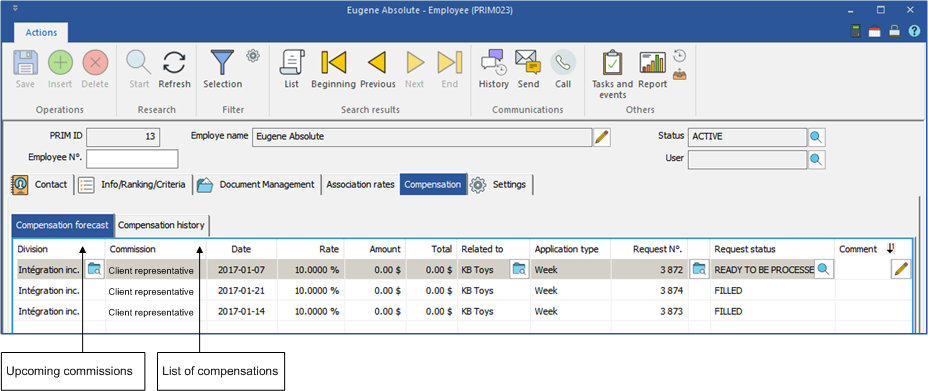Click the Rate column header
The height and width of the screenshot is (391, 928).
pos(310,249)
